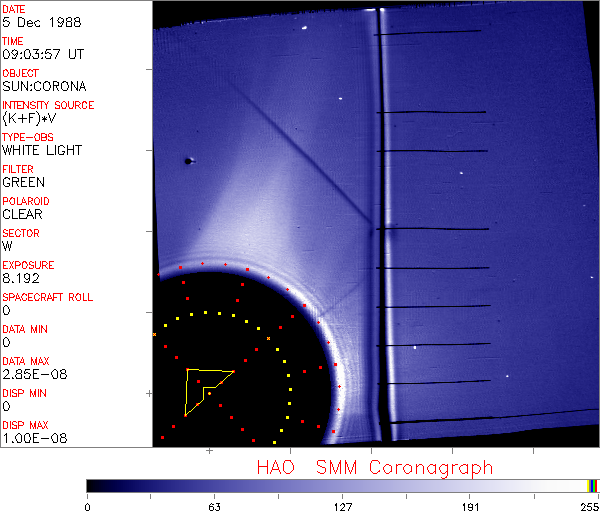Click the DISP MAX label
600x512 pixels.
pyautogui.click(x=25, y=425)
